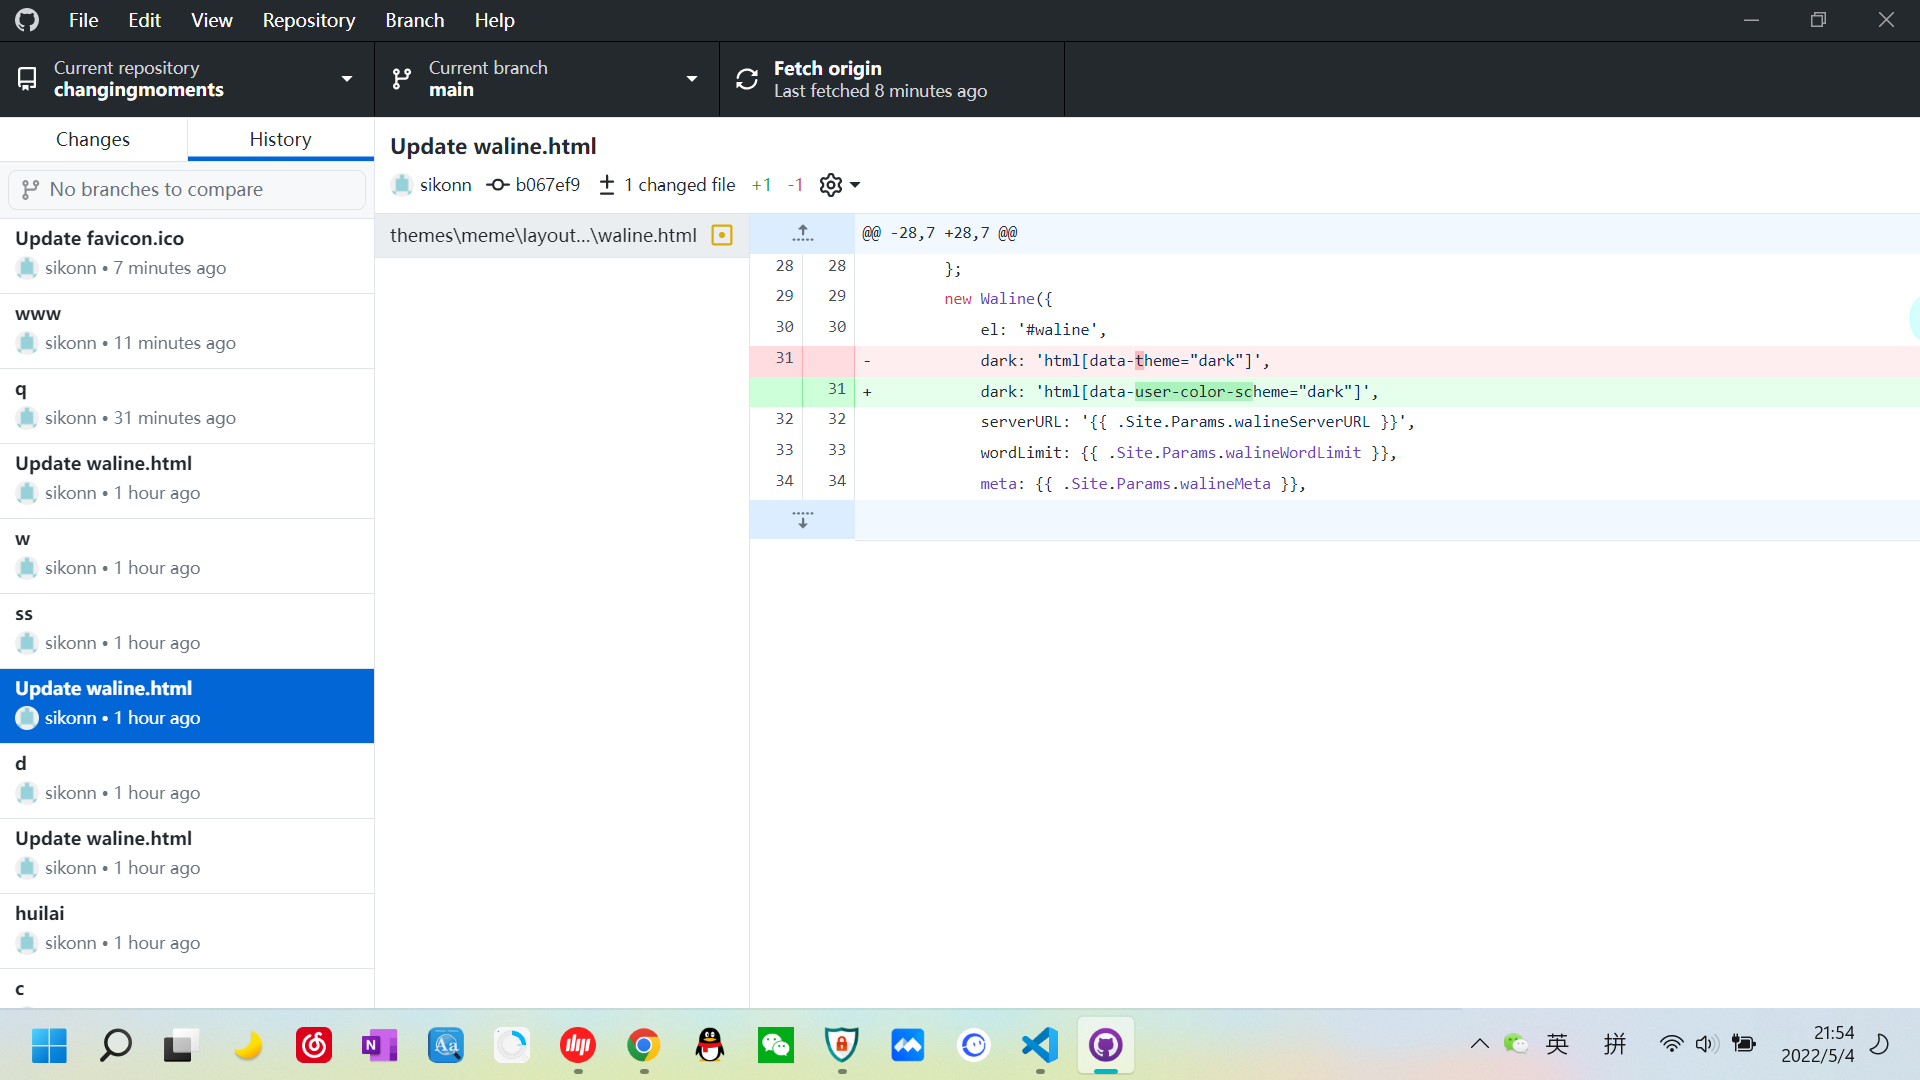This screenshot has width=1920, height=1080.
Task: Switch to the Changes tab
Action: point(93,139)
